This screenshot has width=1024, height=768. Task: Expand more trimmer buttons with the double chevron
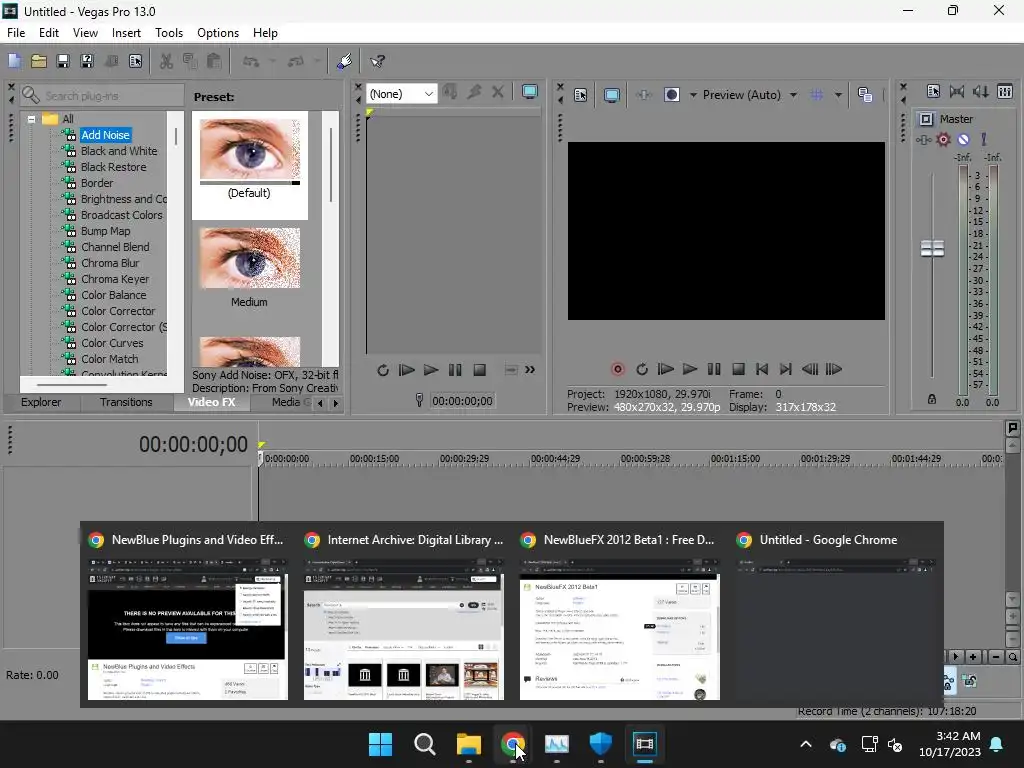click(x=530, y=370)
